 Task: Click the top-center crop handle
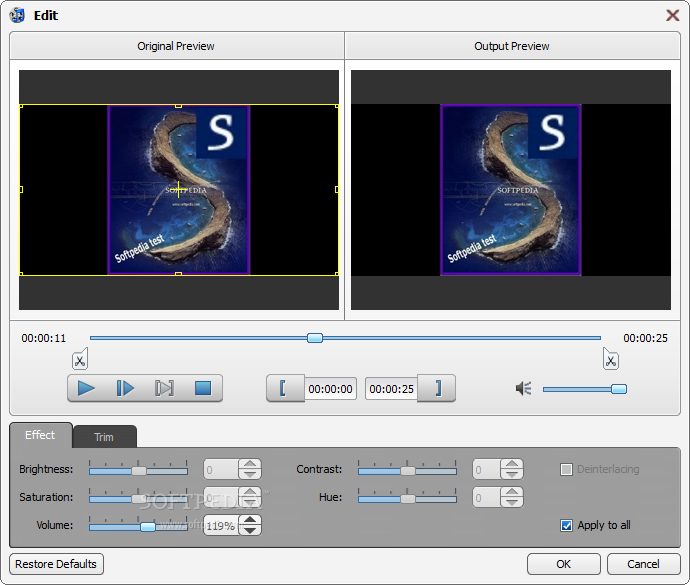tap(178, 106)
